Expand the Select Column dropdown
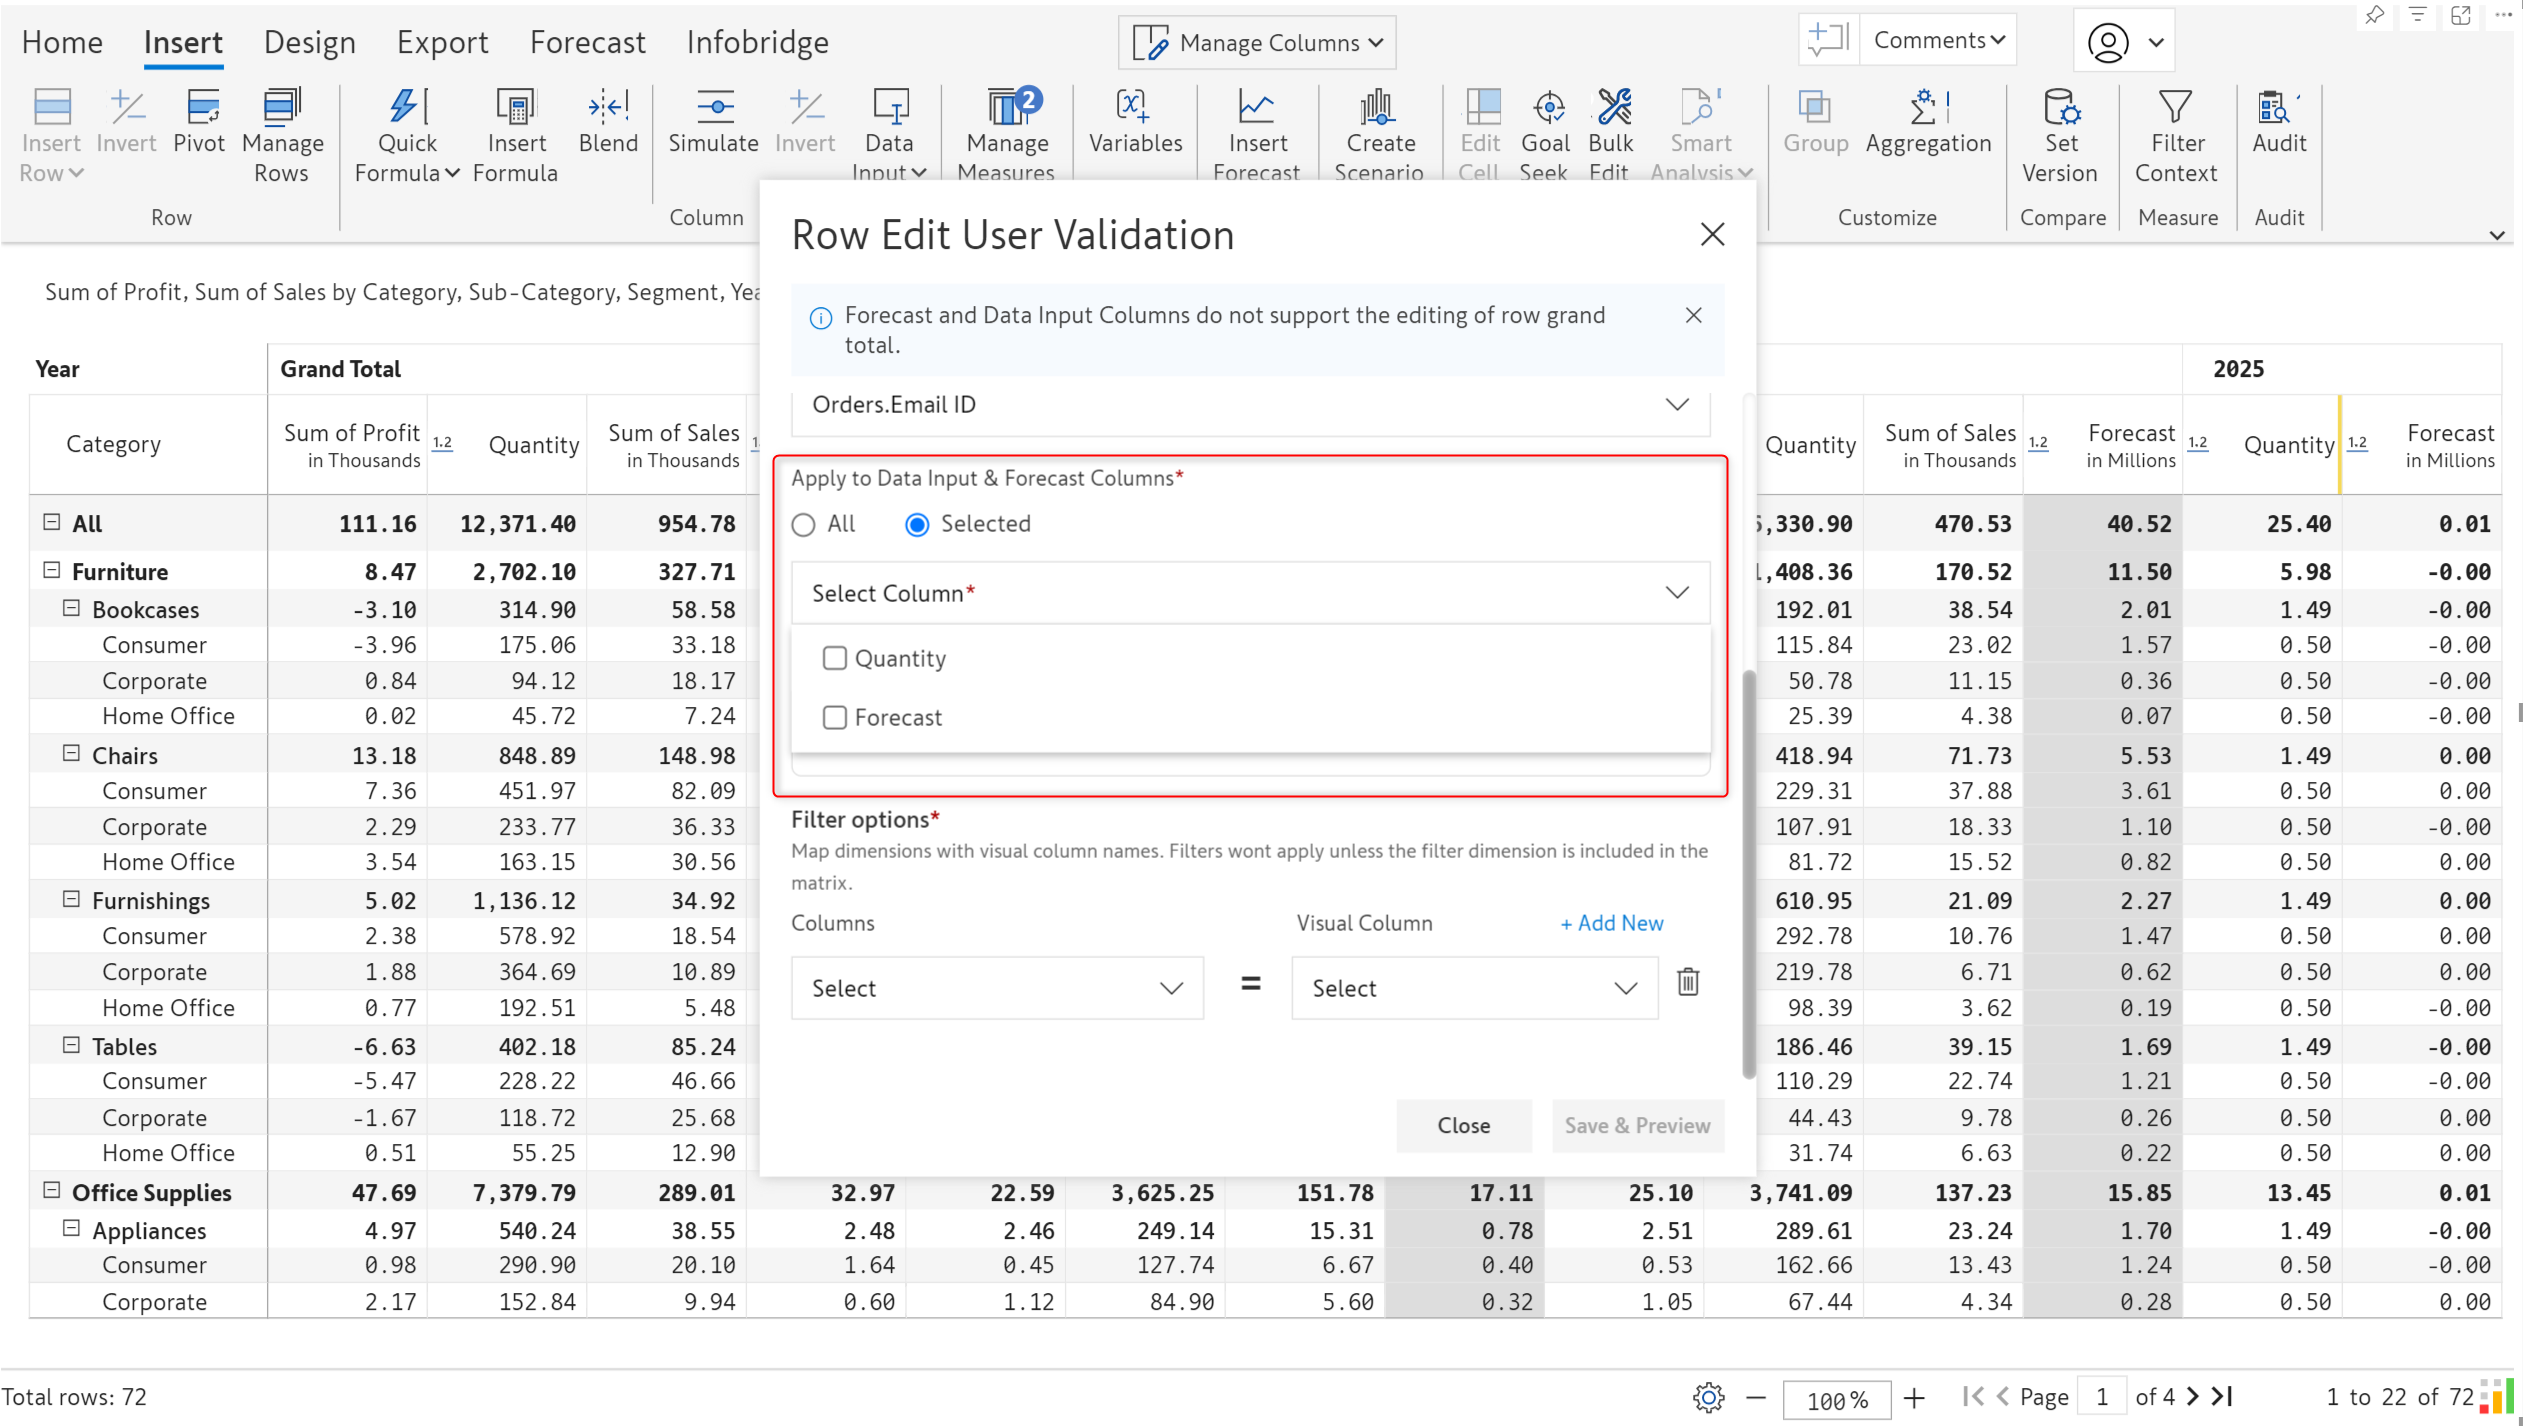This screenshot has height=1426, width=2523. click(x=1250, y=593)
